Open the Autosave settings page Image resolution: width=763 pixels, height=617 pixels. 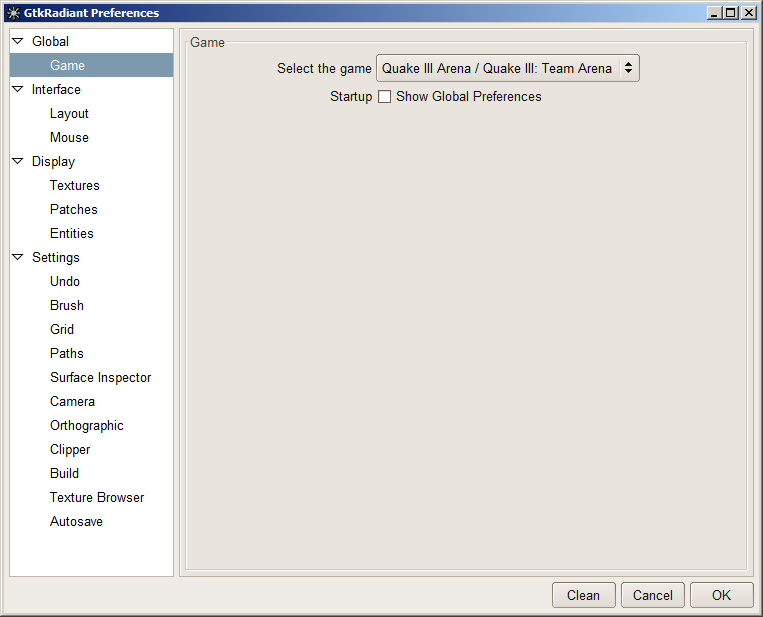click(76, 521)
